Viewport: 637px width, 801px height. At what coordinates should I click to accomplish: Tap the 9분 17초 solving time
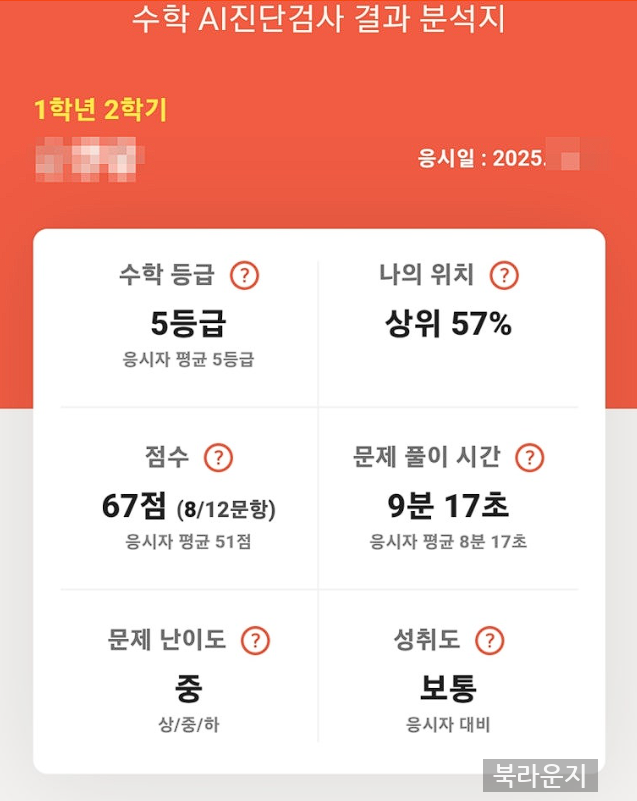tap(448, 506)
